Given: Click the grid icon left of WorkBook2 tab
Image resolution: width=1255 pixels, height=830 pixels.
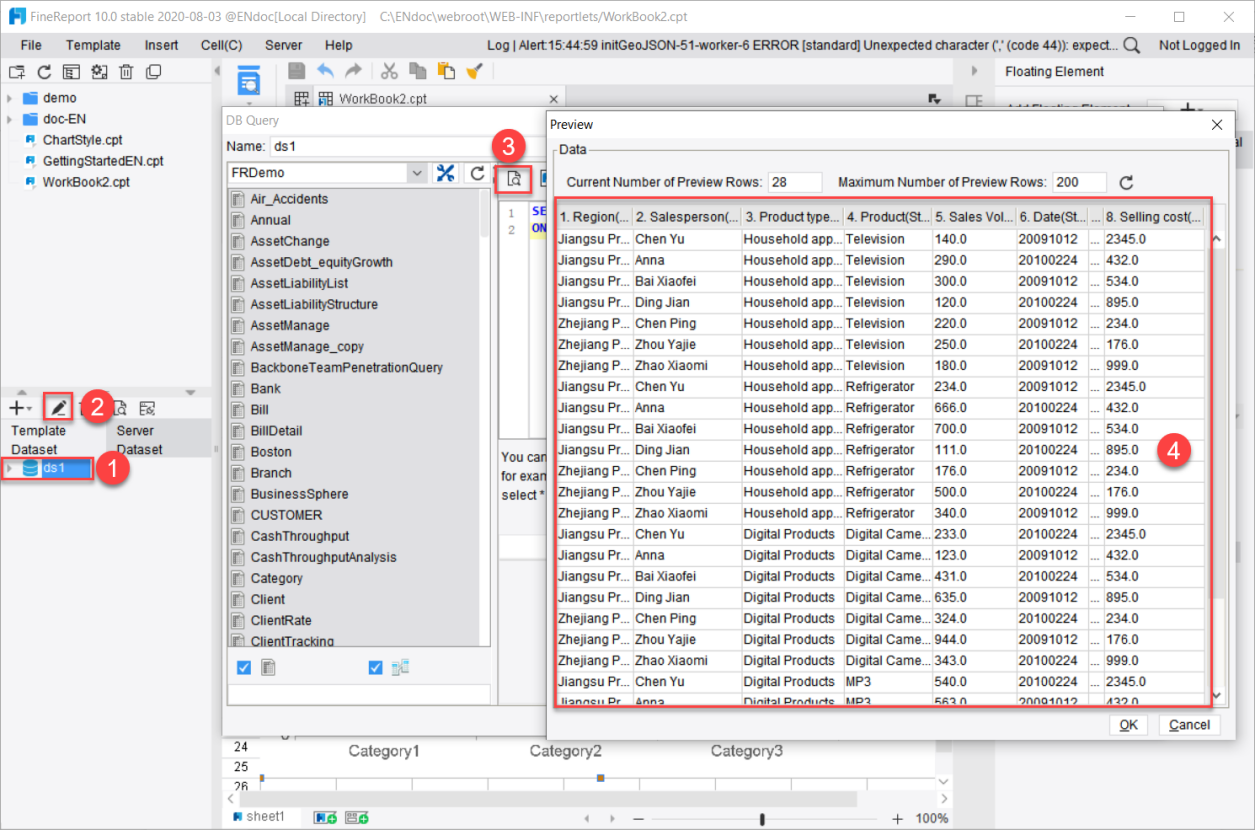Looking at the screenshot, I should (x=301, y=98).
